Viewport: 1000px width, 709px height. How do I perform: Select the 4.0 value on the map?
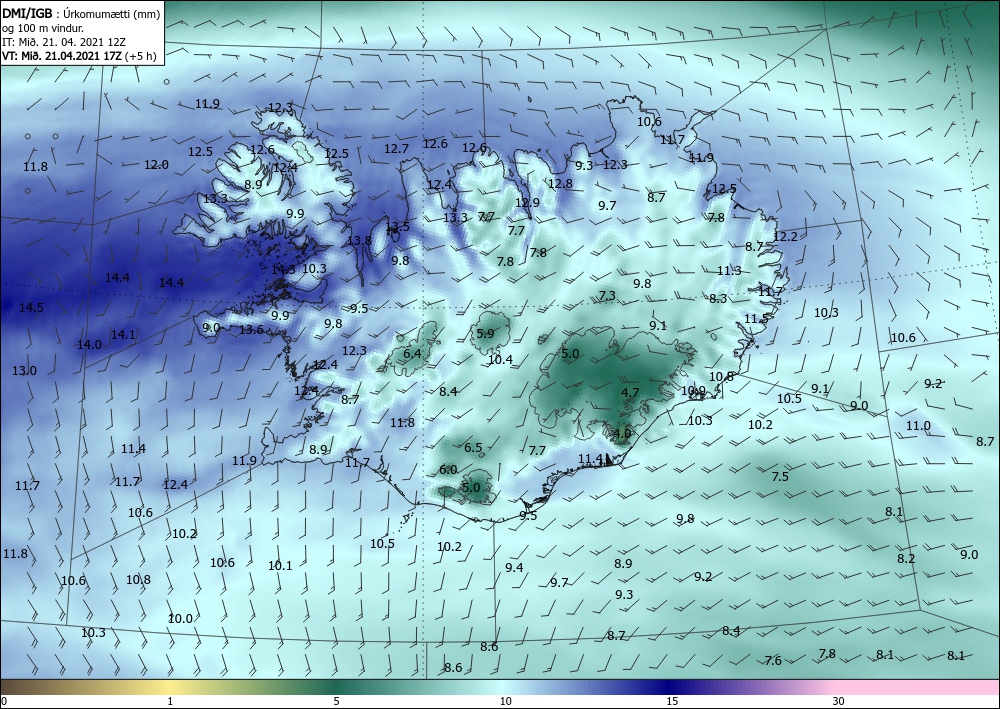[622, 434]
